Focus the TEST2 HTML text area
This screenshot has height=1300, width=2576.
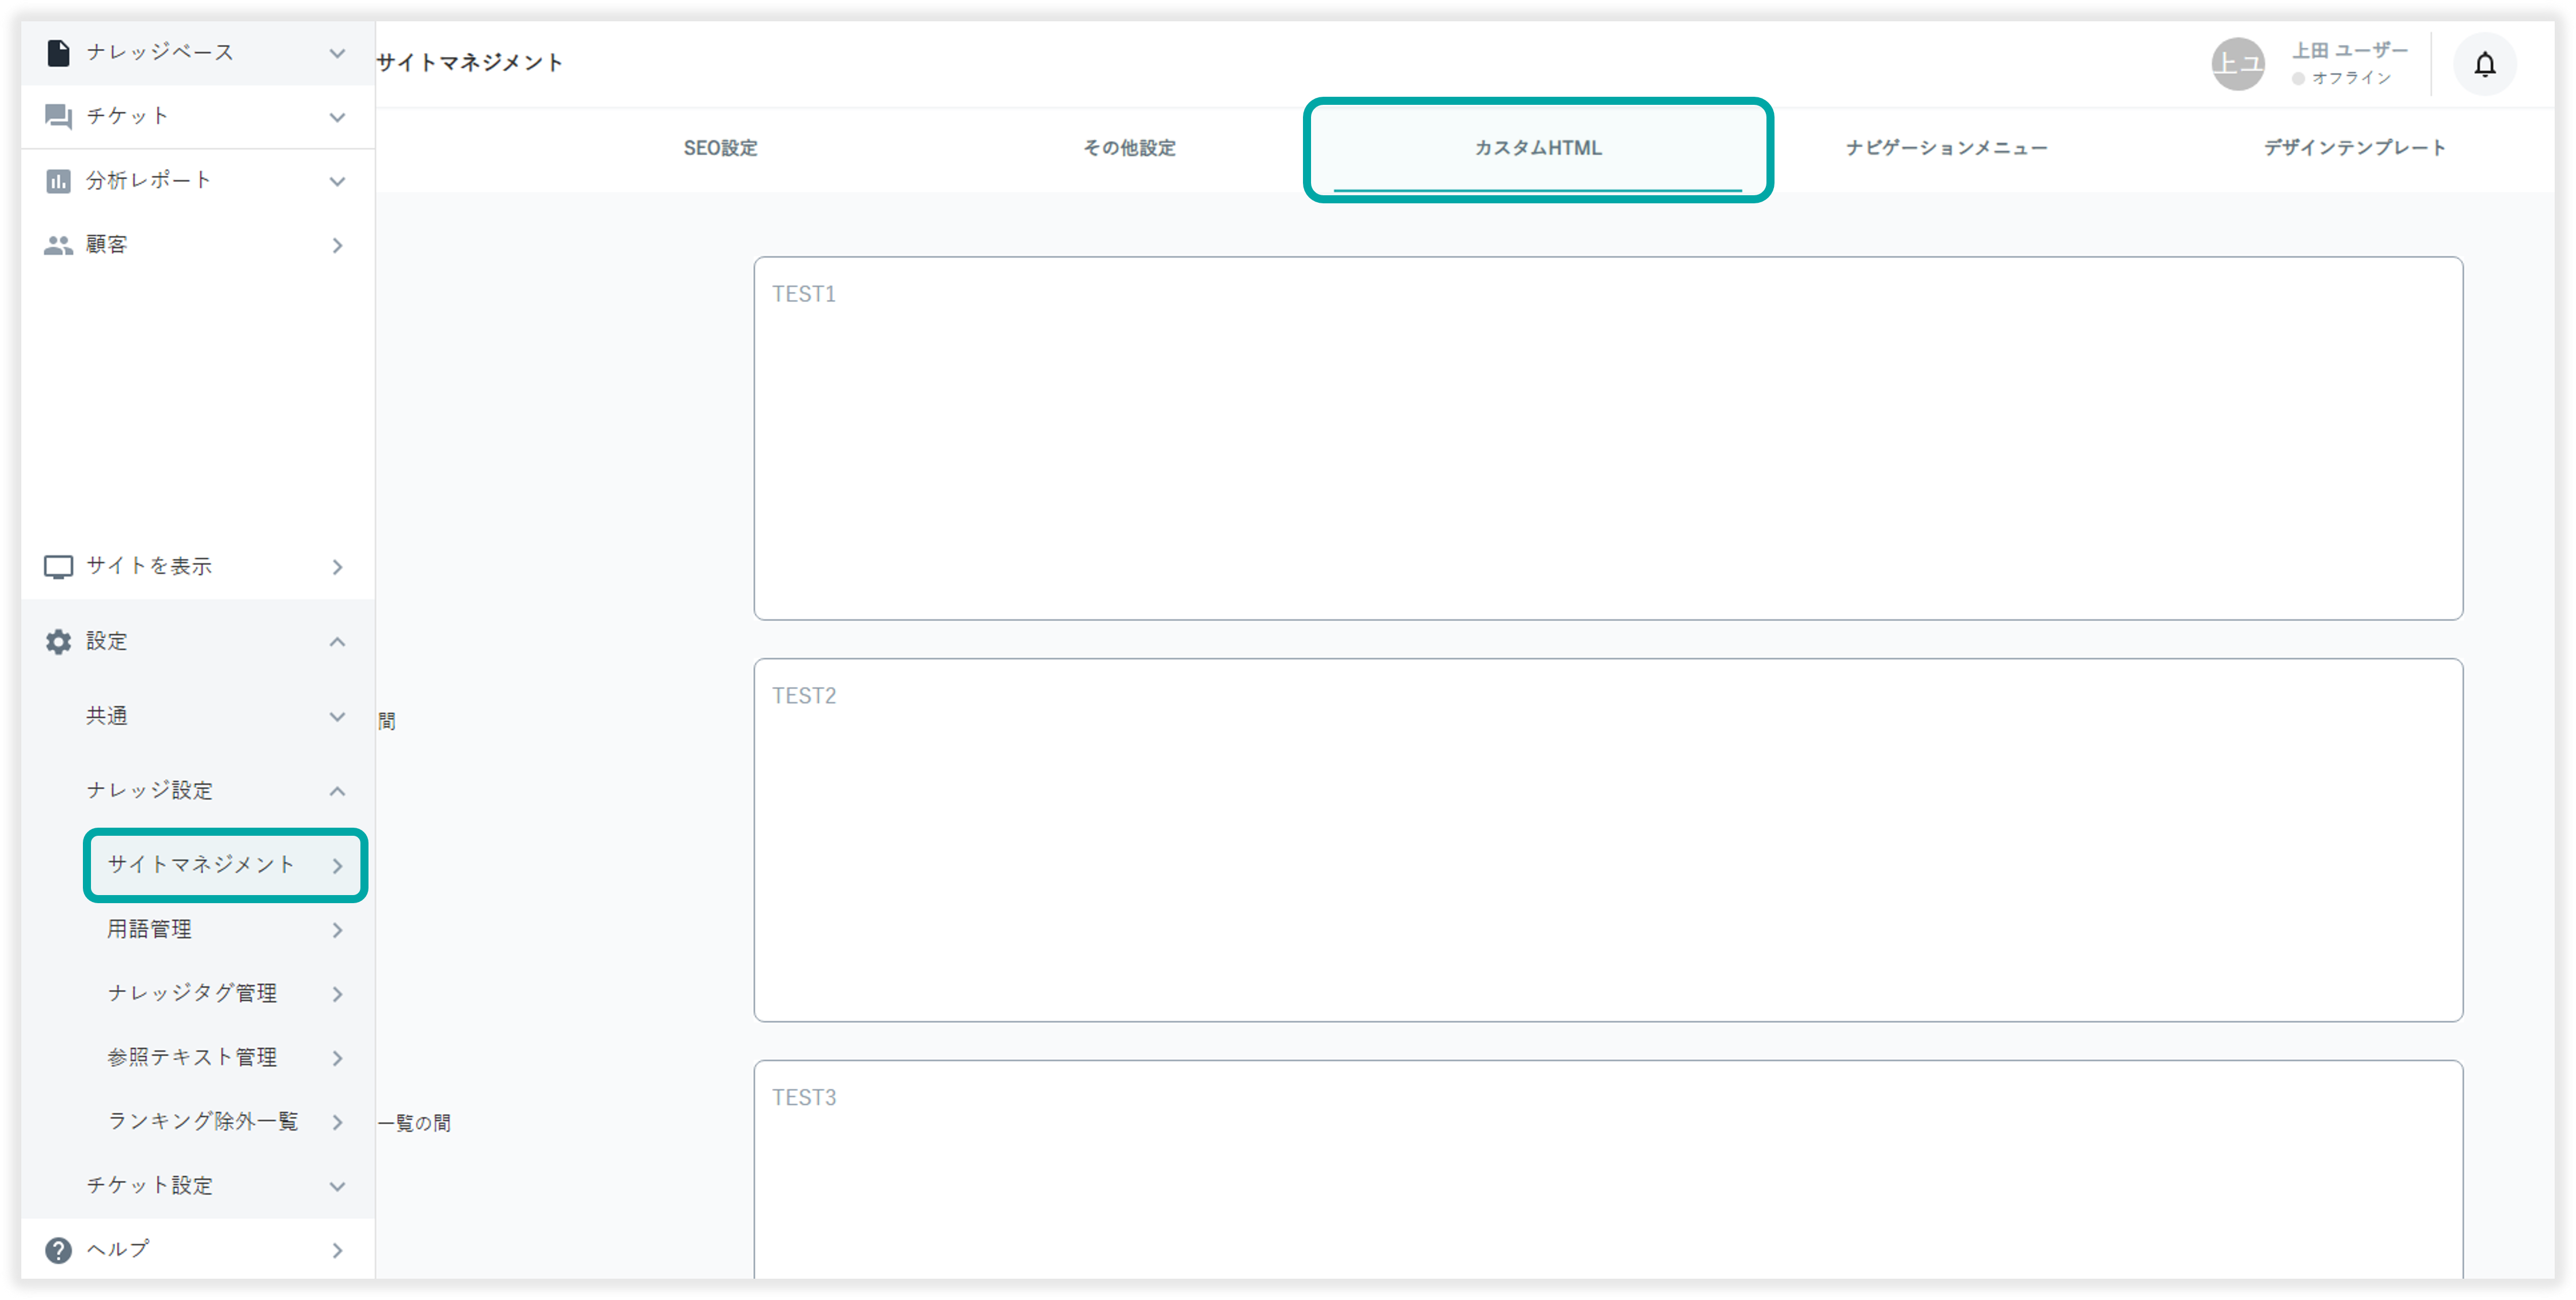[x=1607, y=840]
